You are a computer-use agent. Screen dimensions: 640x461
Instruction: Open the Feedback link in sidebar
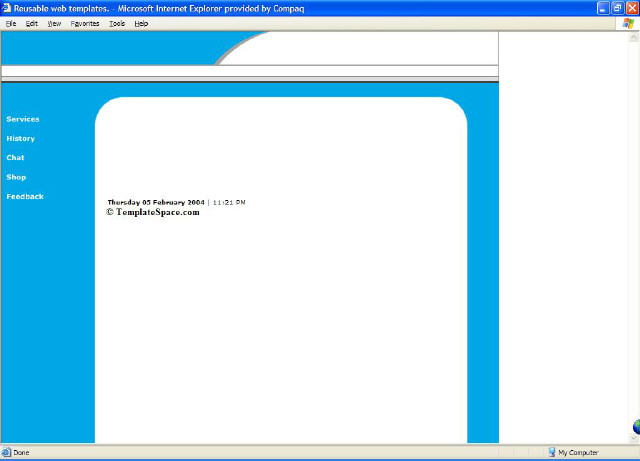(25, 196)
